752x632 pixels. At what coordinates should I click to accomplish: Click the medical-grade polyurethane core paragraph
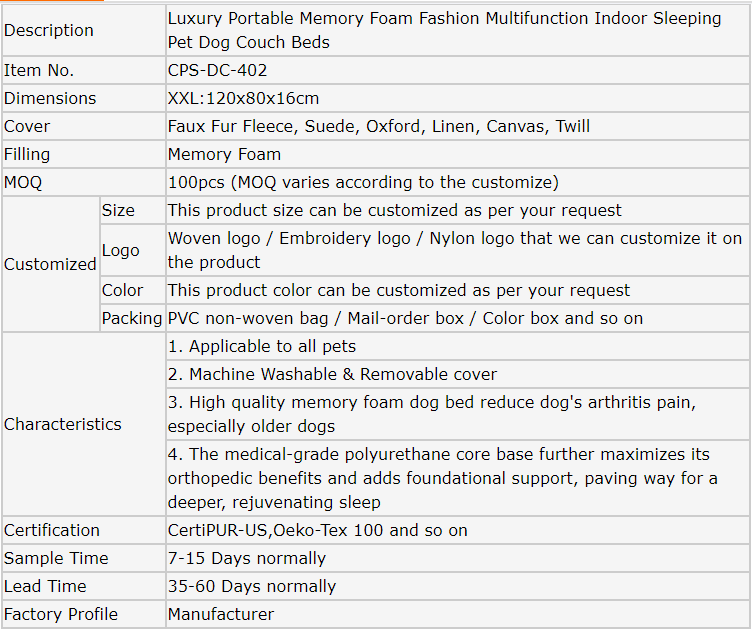point(442,478)
